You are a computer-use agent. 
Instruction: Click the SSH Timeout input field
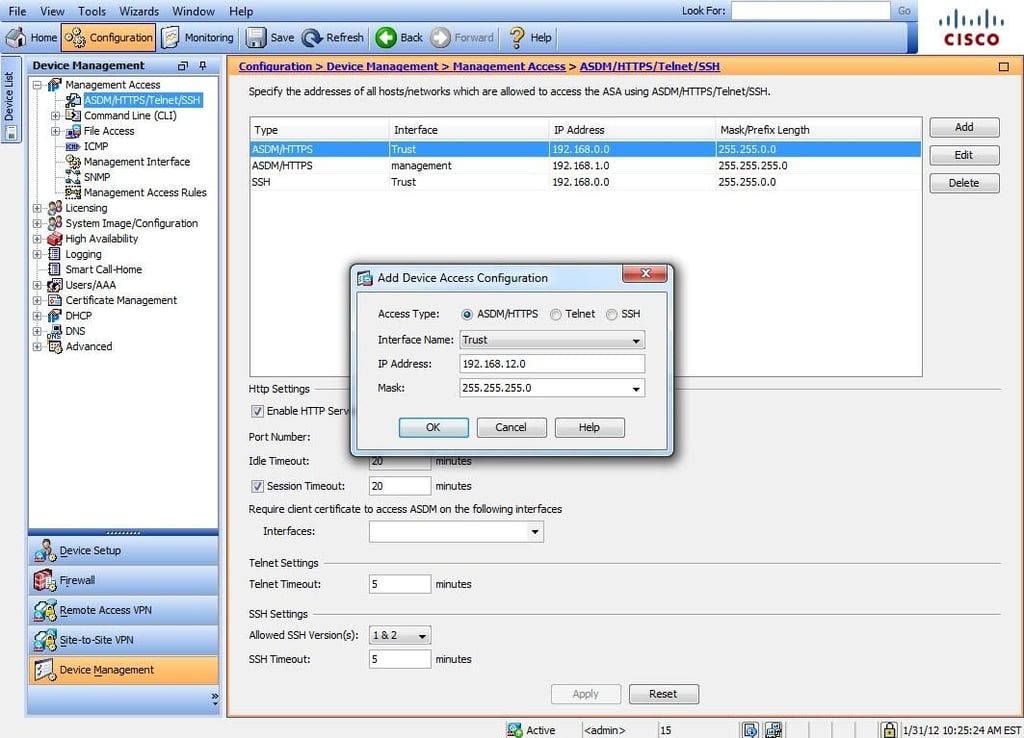400,659
